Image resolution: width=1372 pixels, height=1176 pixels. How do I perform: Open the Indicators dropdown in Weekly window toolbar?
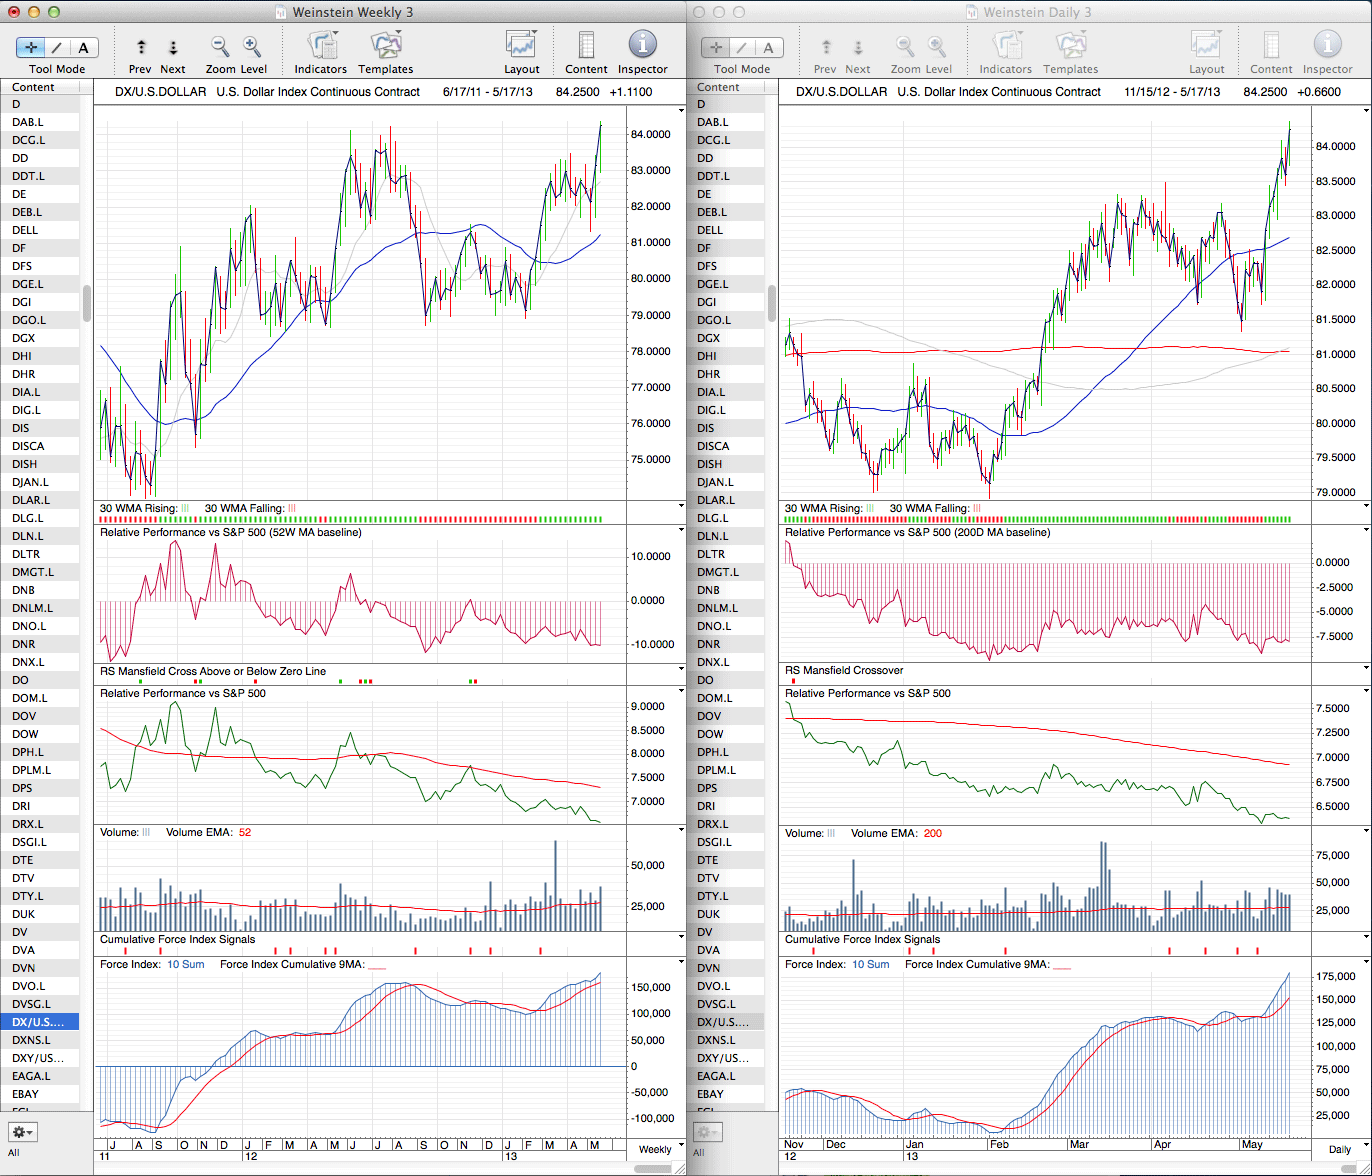(321, 47)
